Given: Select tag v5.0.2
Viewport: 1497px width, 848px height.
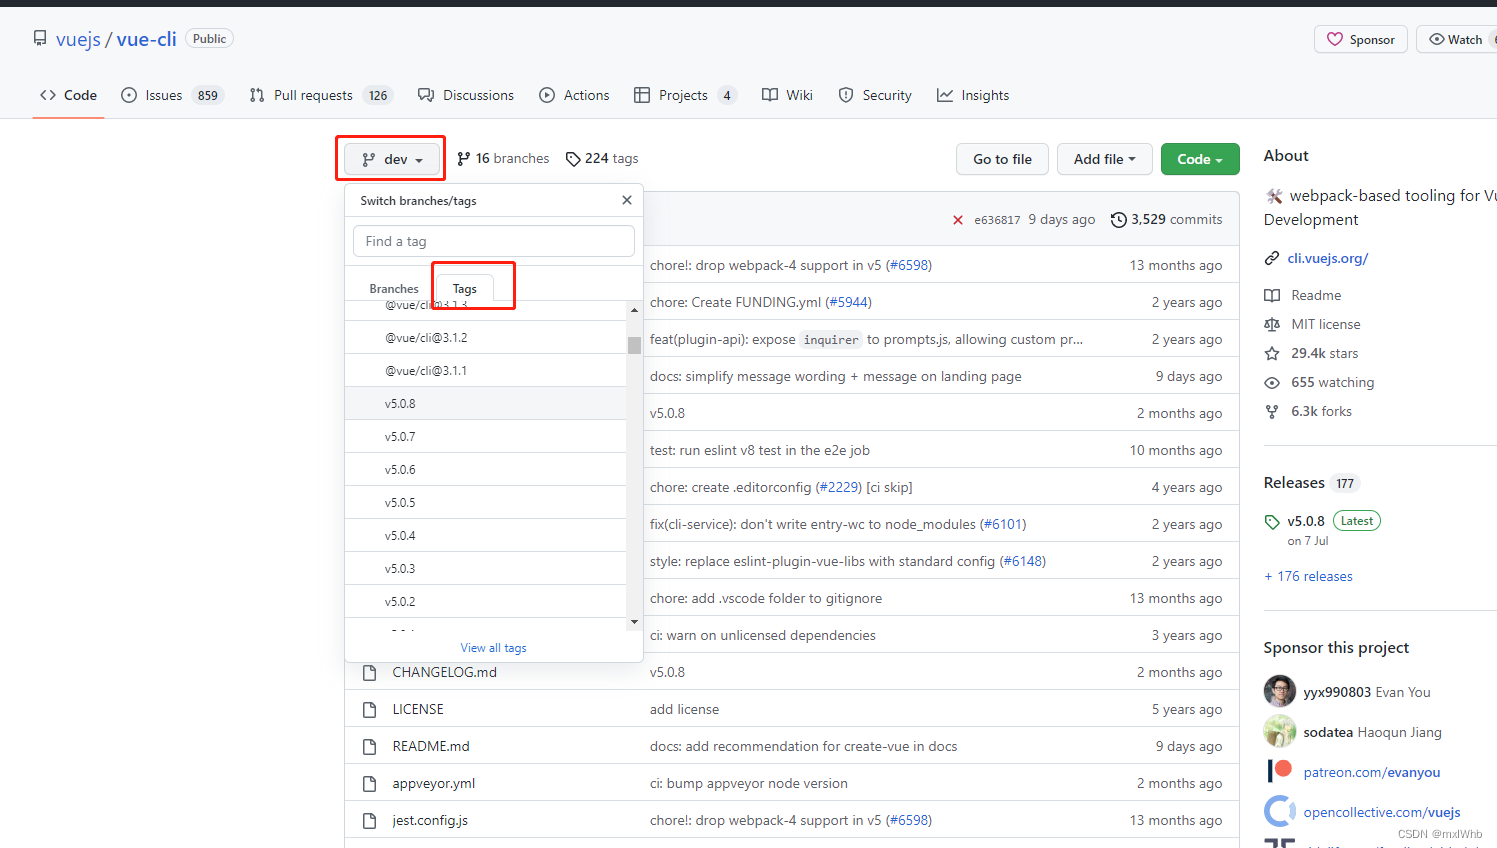Looking at the screenshot, I should pos(486,601).
